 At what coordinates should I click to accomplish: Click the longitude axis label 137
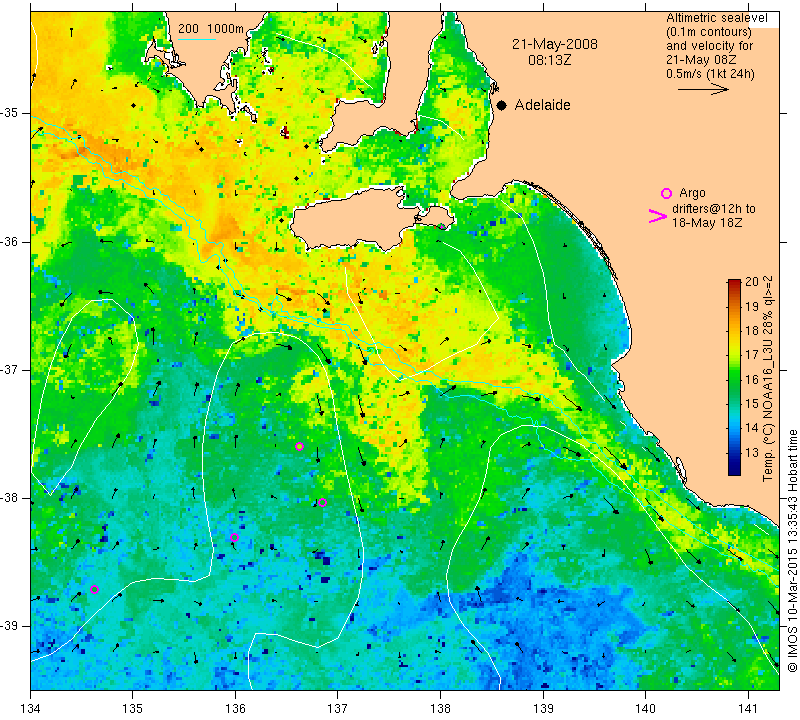[338, 708]
